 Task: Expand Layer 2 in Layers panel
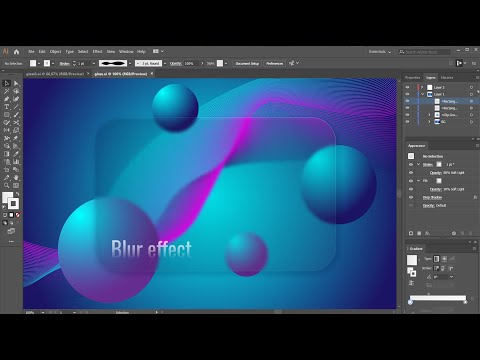point(422,87)
